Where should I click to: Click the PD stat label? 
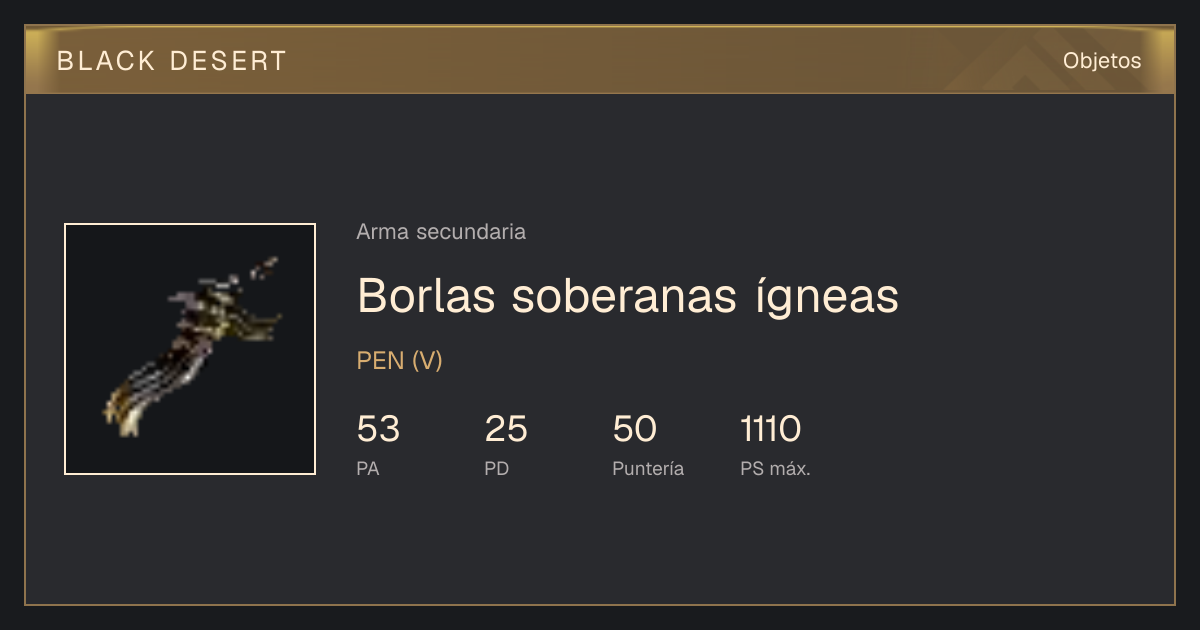pos(497,469)
